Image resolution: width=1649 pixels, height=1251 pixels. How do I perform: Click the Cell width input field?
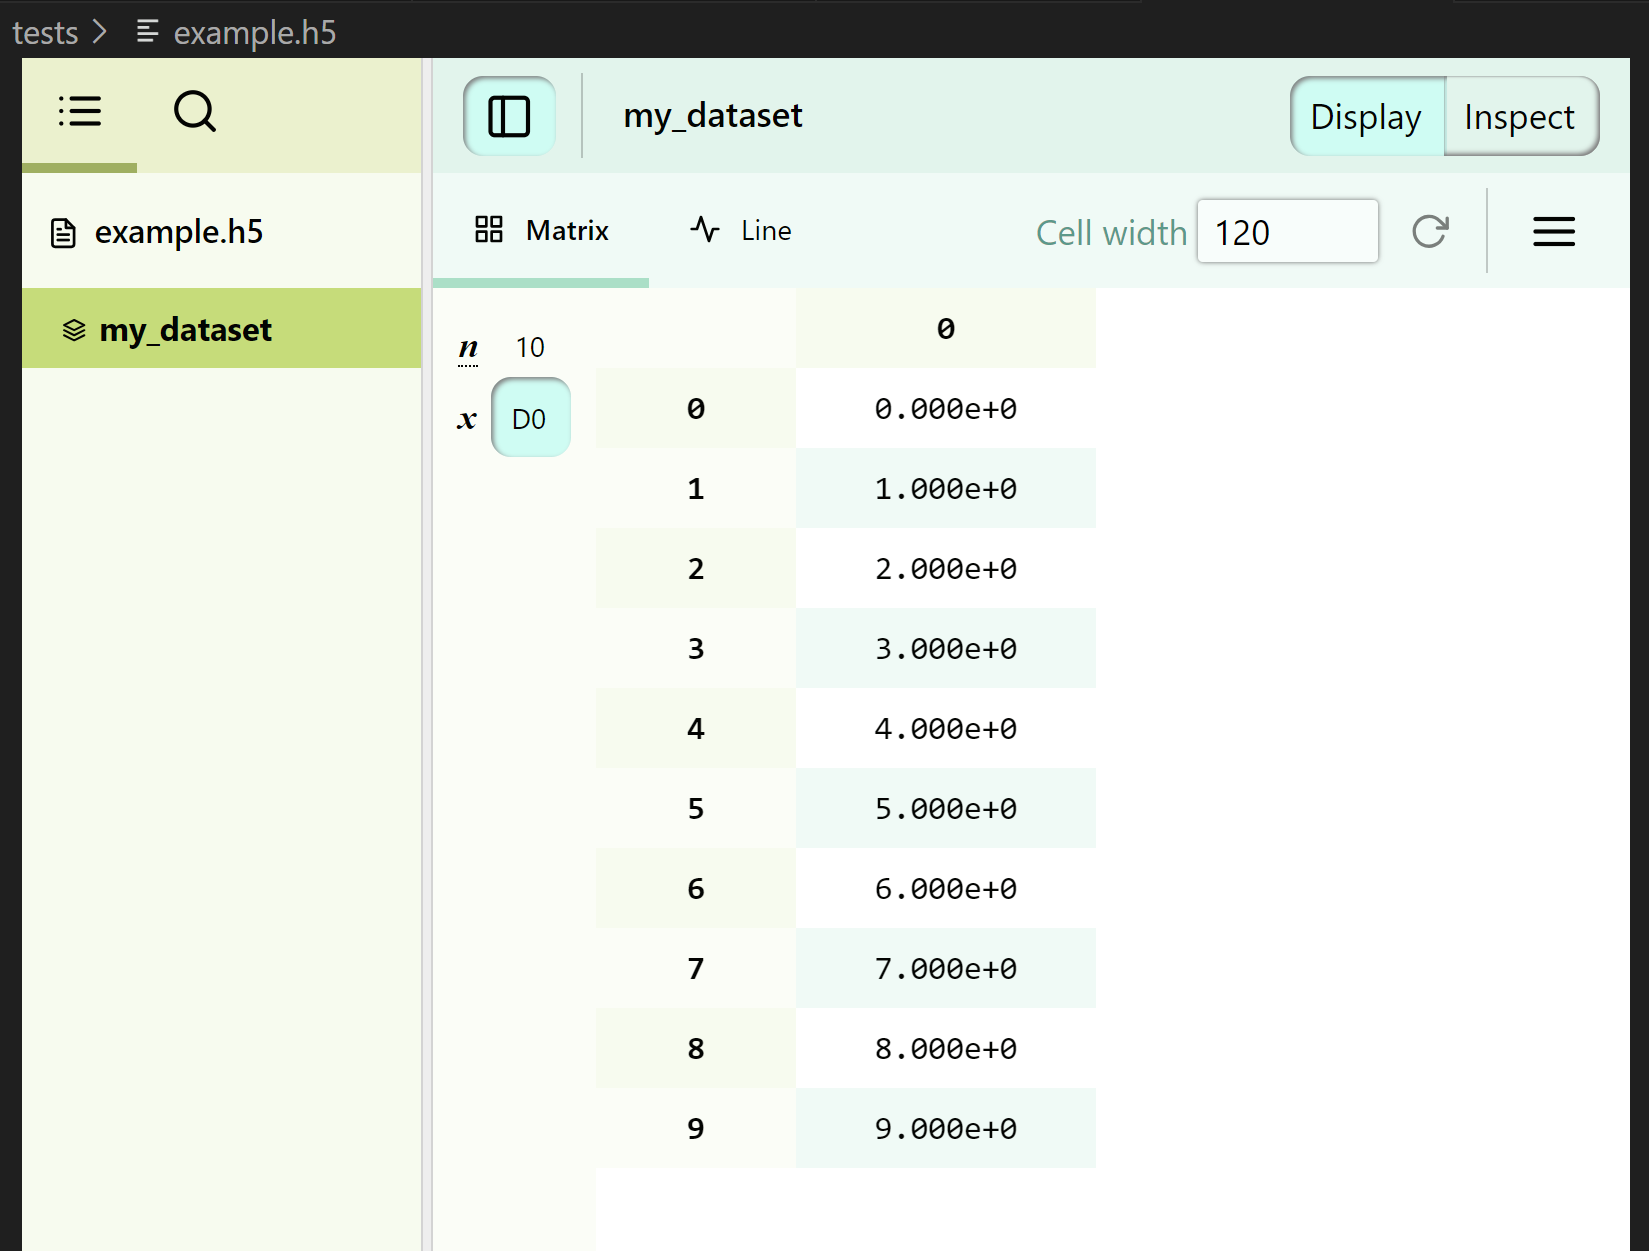tap(1288, 231)
